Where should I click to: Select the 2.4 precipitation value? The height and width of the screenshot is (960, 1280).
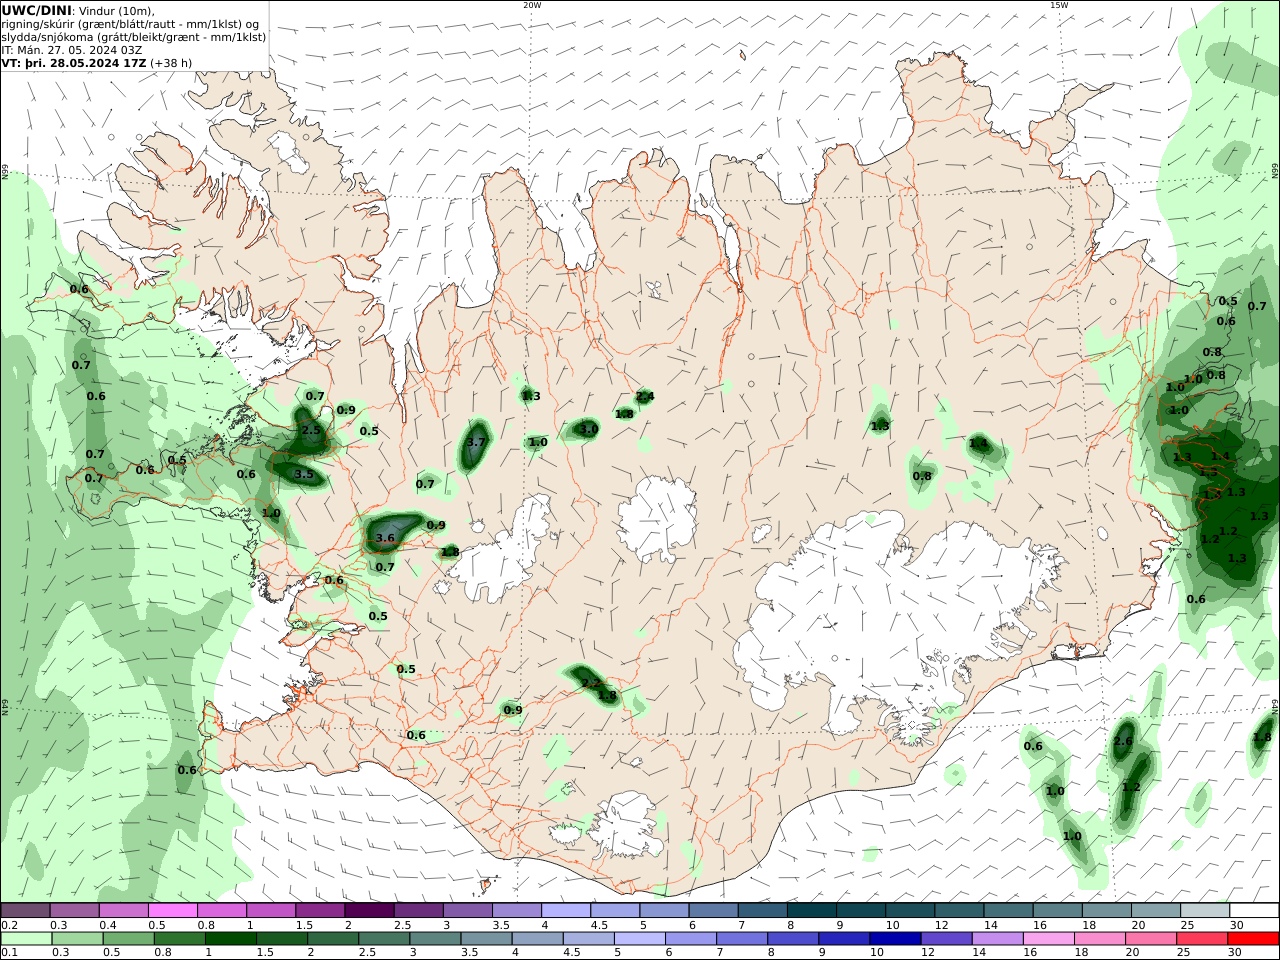pyautogui.click(x=645, y=397)
